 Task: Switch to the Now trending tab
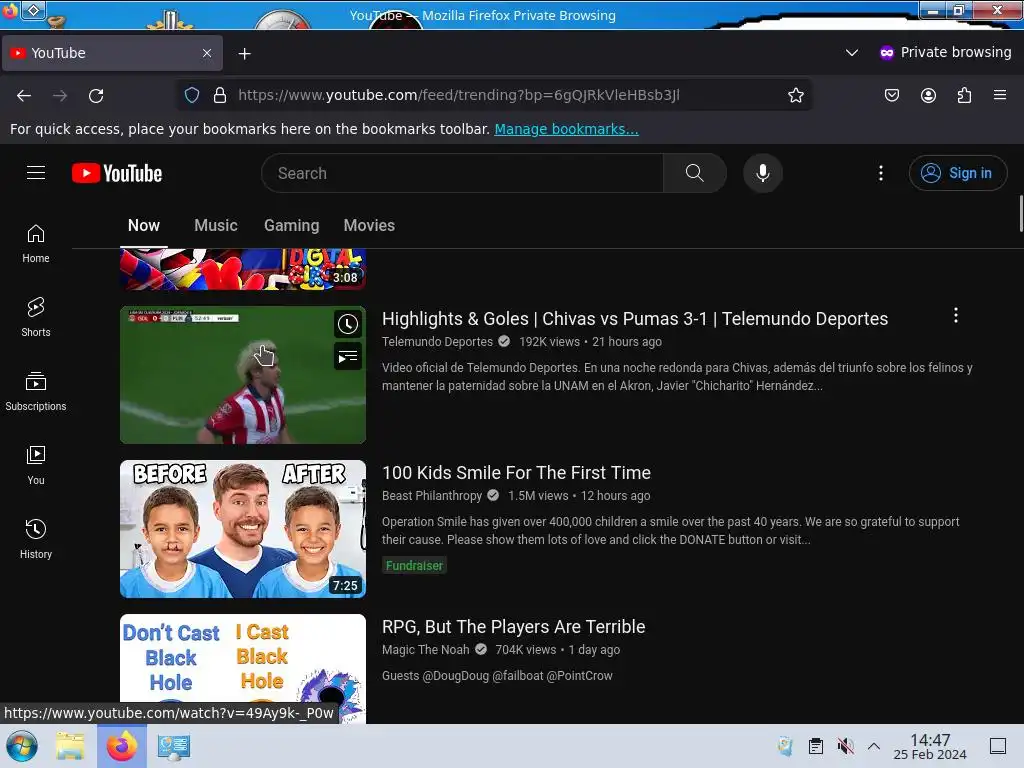(x=144, y=225)
